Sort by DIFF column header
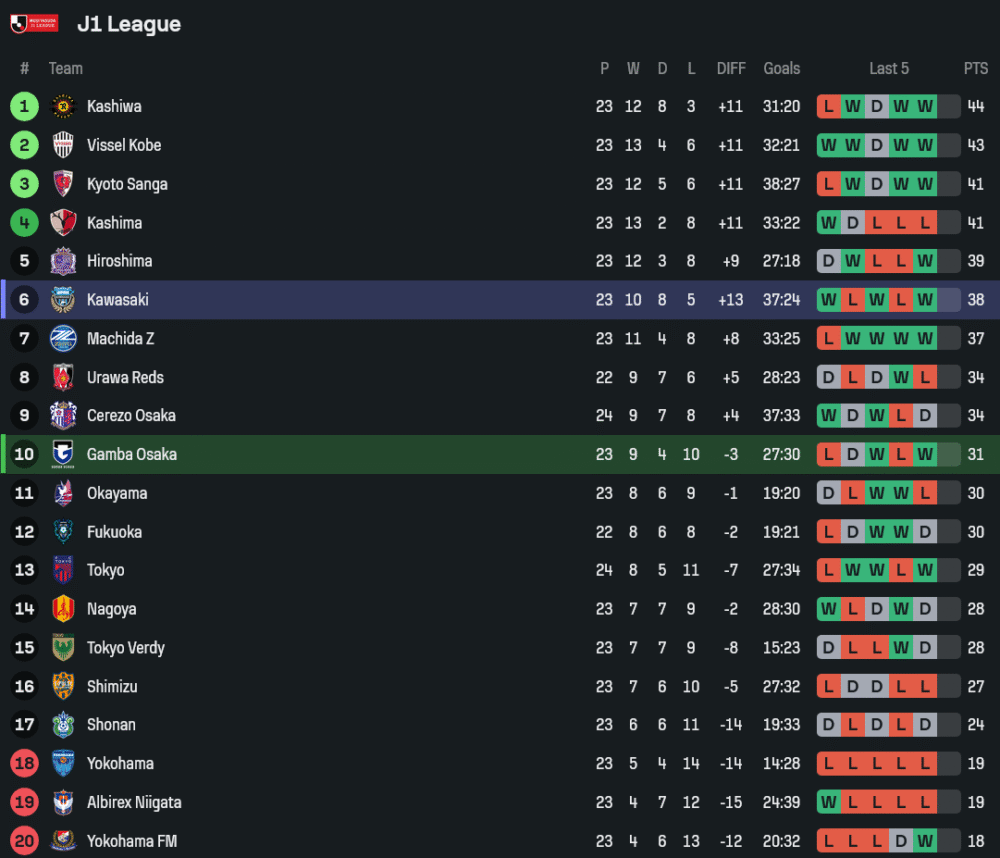This screenshot has height=858, width=1000. [731, 68]
